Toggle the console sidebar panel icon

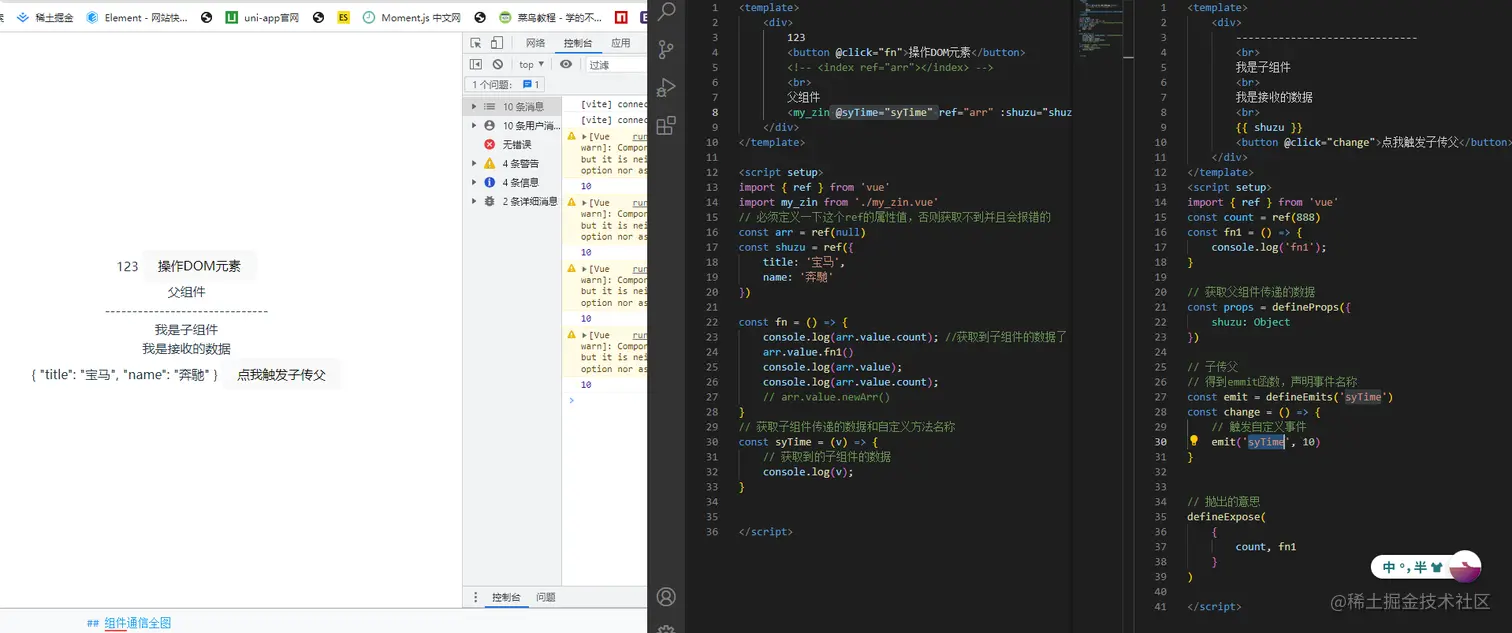pyautogui.click(x=476, y=64)
